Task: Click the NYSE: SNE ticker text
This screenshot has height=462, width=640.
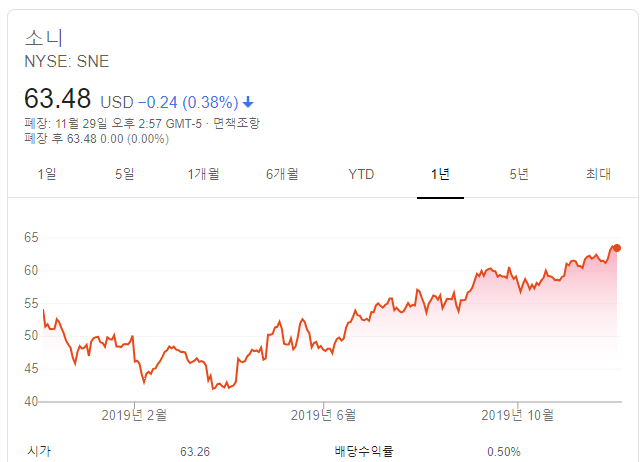Action: point(67,62)
